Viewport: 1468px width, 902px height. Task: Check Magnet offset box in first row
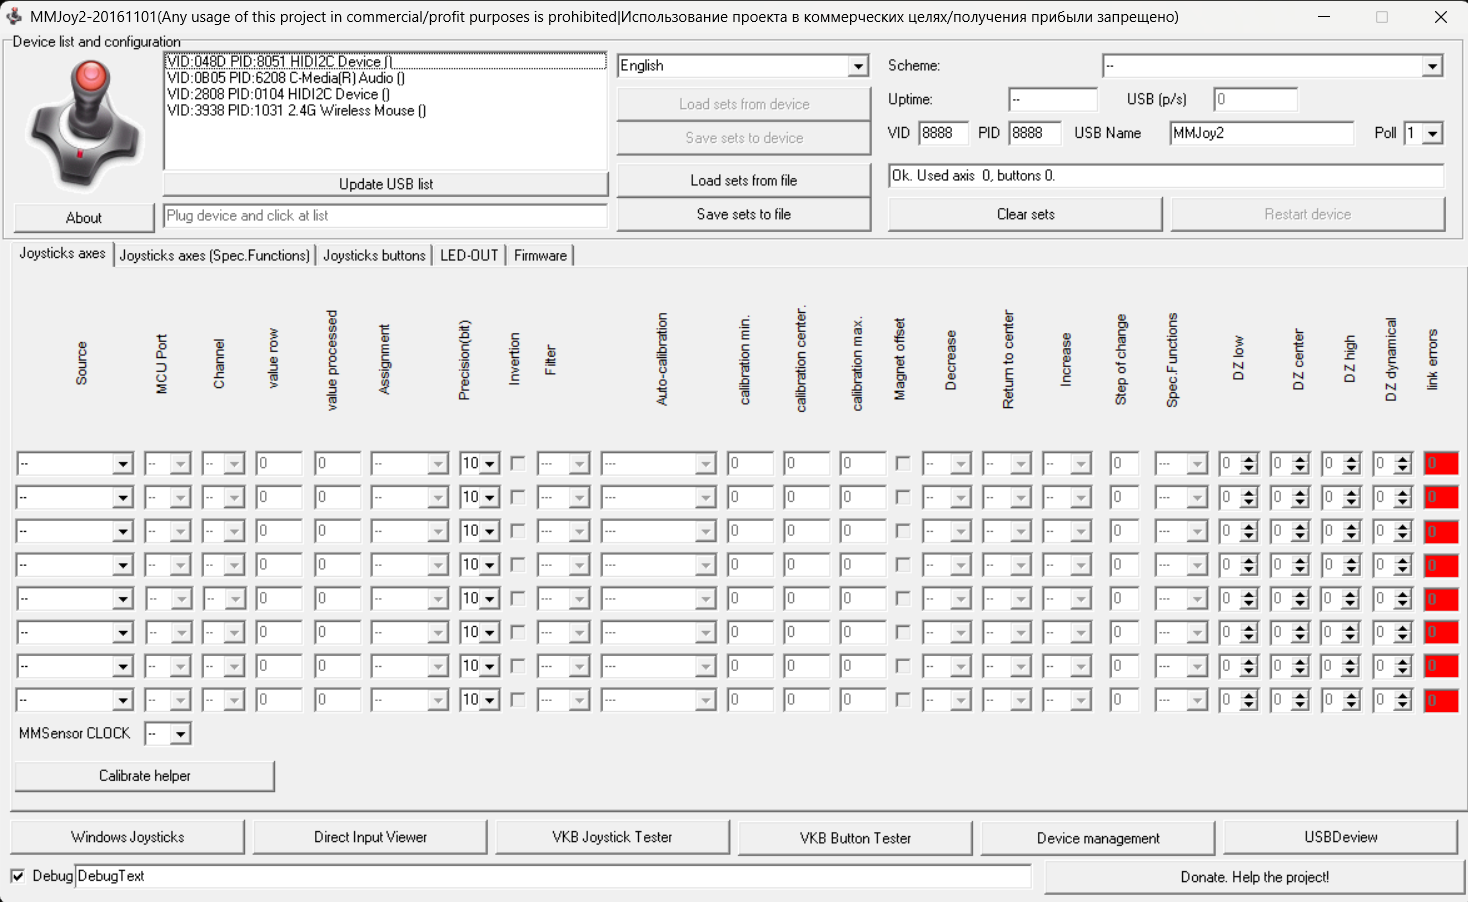coord(902,463)
